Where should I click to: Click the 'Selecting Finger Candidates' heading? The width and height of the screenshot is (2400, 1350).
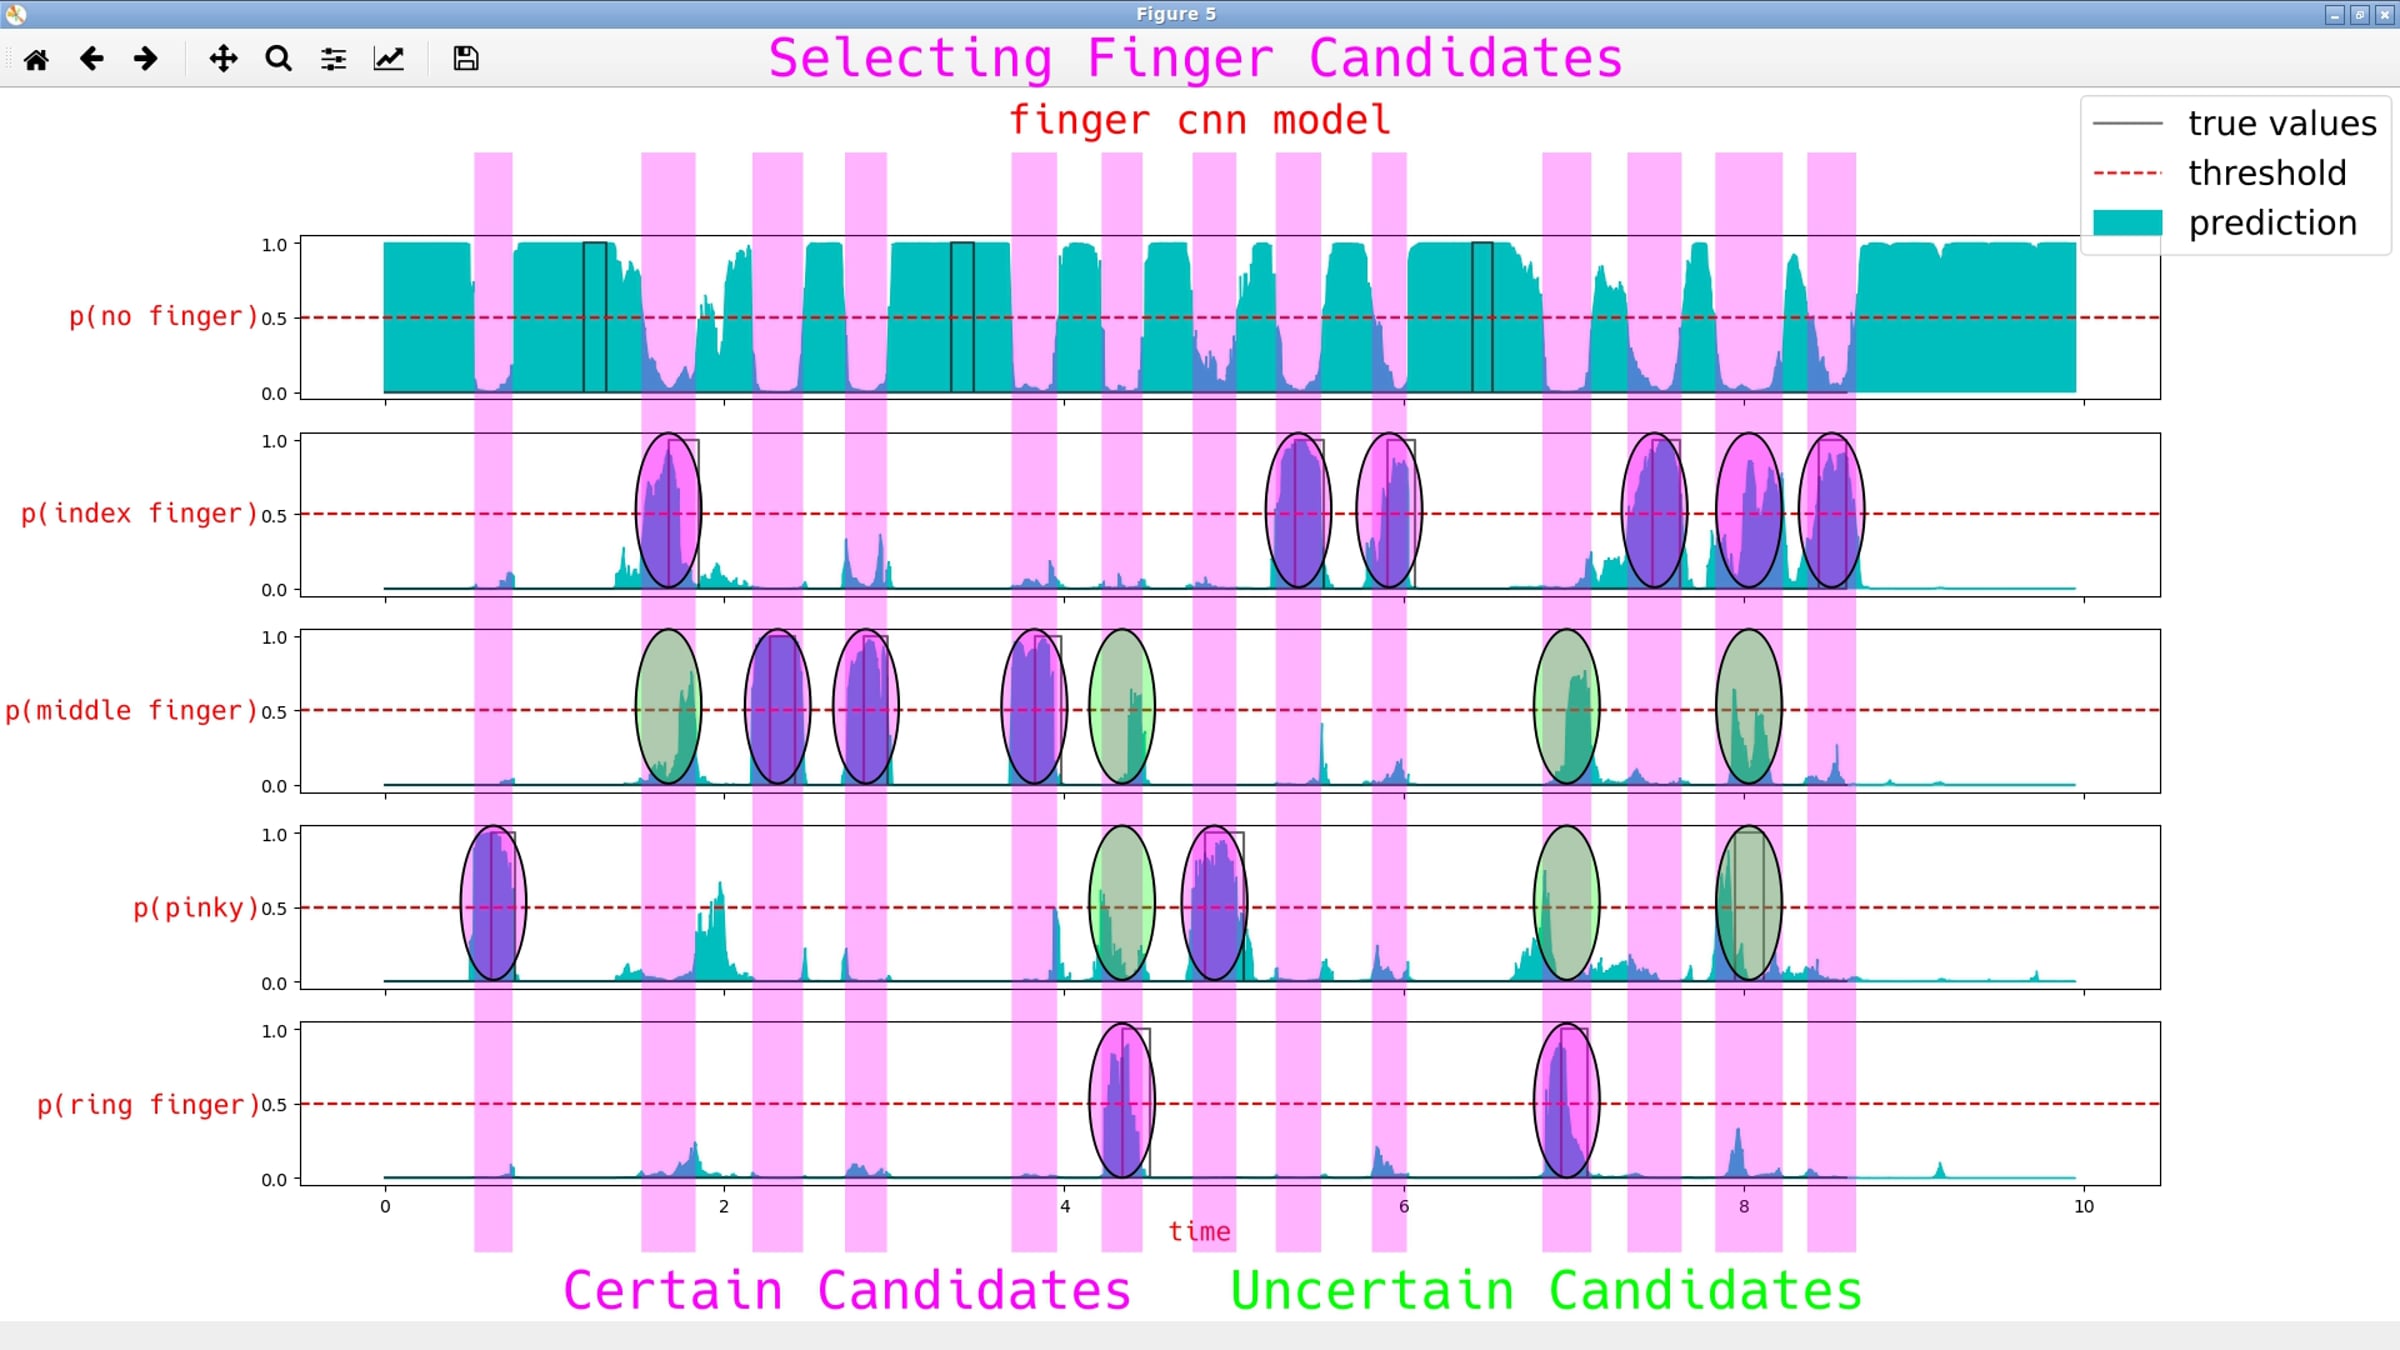click(x=1195, y=58)
